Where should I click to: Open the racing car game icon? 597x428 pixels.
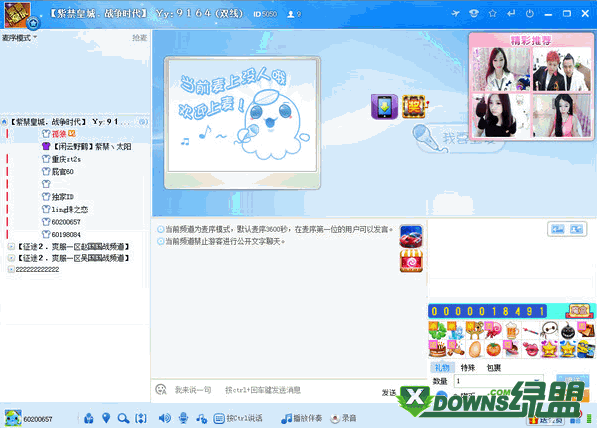click(x=411, y=236)
